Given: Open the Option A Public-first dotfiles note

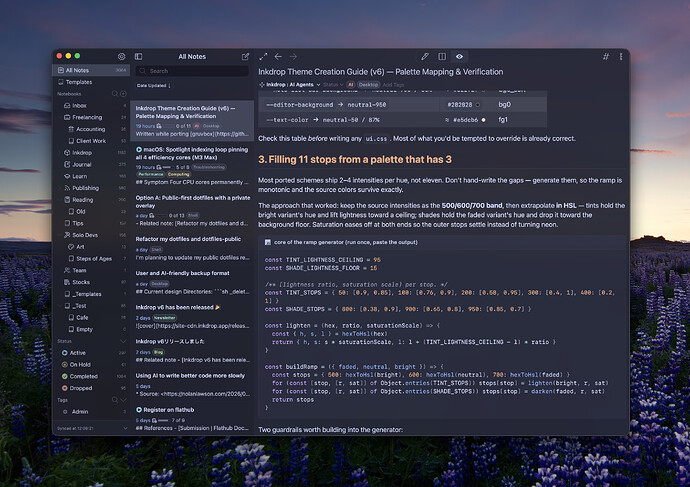Looking at the screenshot, I should pyautogui.click(x=192, y=211).
